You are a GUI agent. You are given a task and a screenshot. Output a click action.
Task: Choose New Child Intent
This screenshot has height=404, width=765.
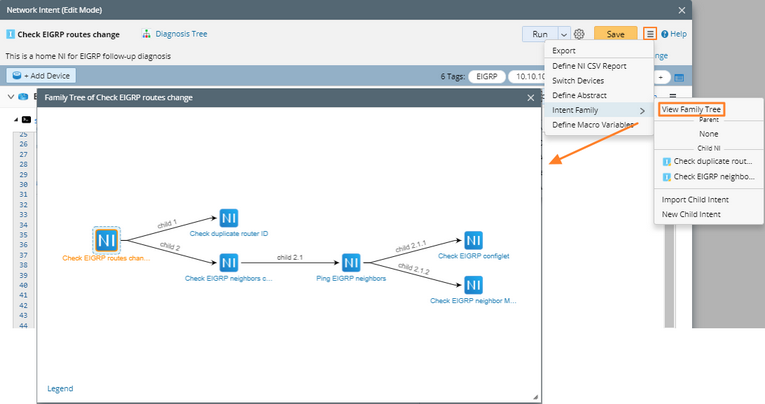coord(691,214)
